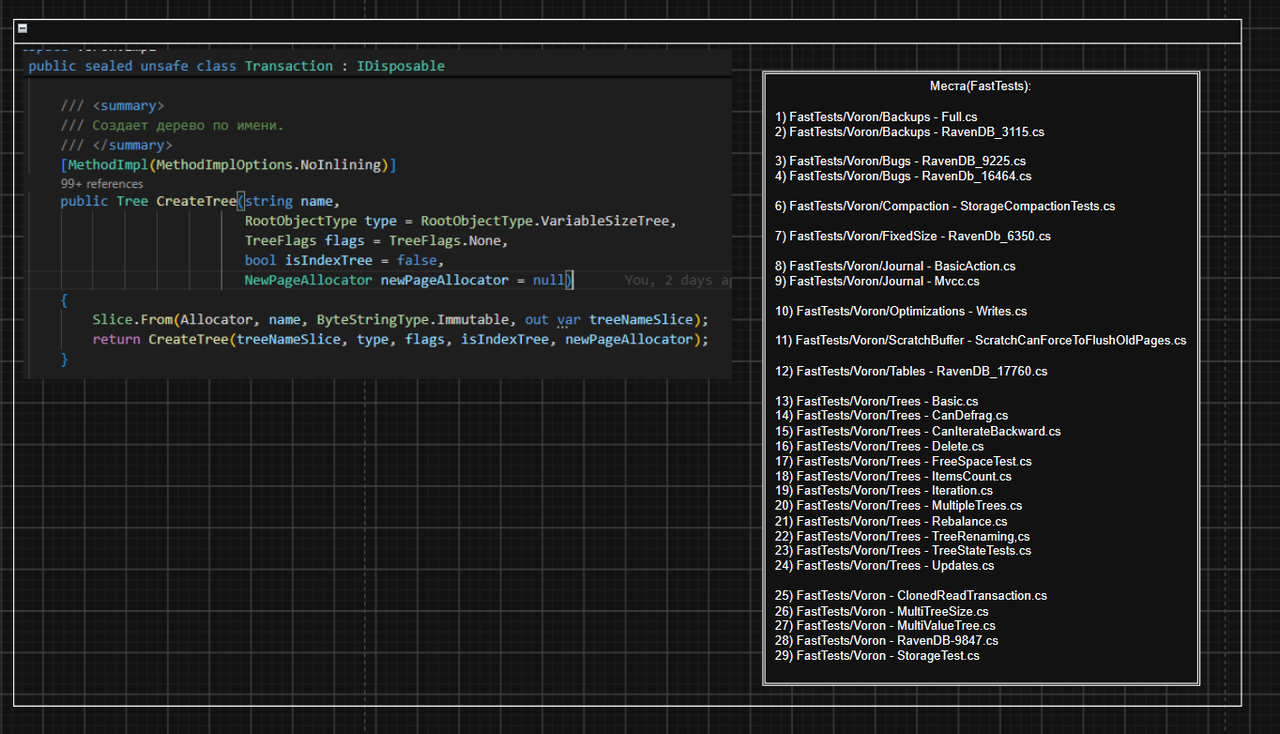Image resolution: width=1280 pixels, height=734 pixels.
Task: Select the "Trees - Delete.cs" line
Action: 879,446
